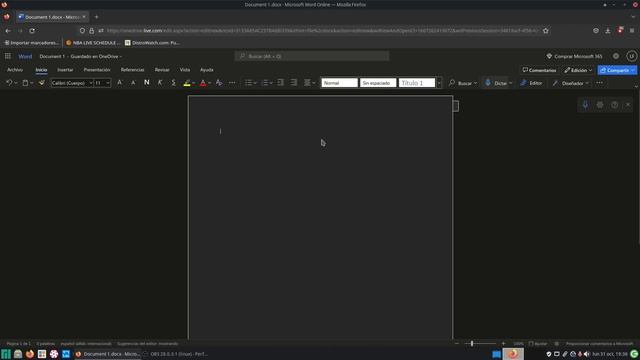The width and height of the screenshot is (640, 360).
Task: Show more ribbon commands ellipsis at right
Action: pos(599,83)
